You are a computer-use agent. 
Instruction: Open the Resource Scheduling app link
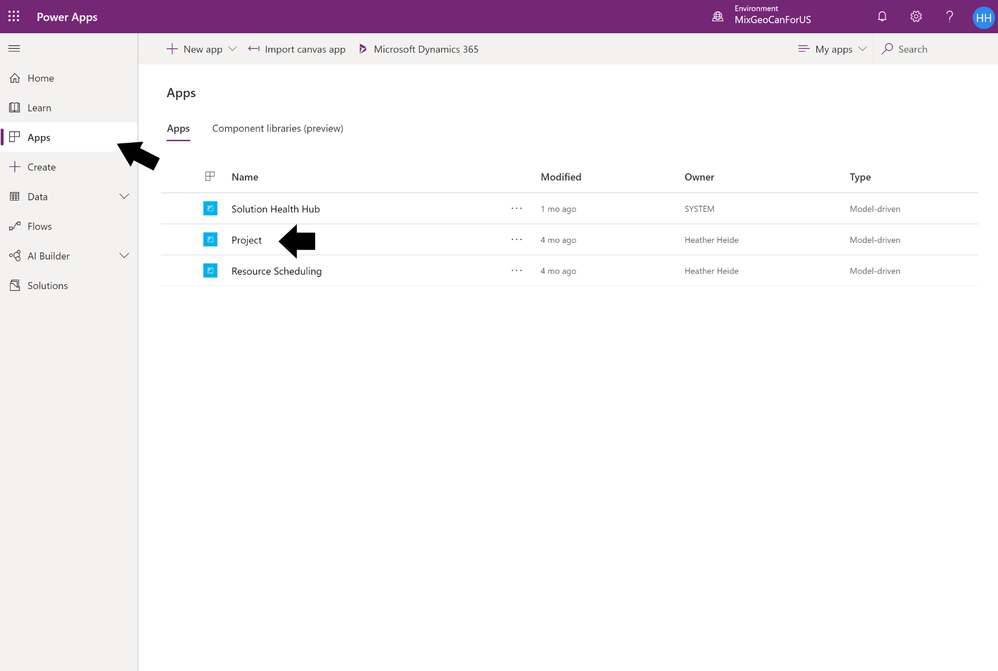(276, 271)
